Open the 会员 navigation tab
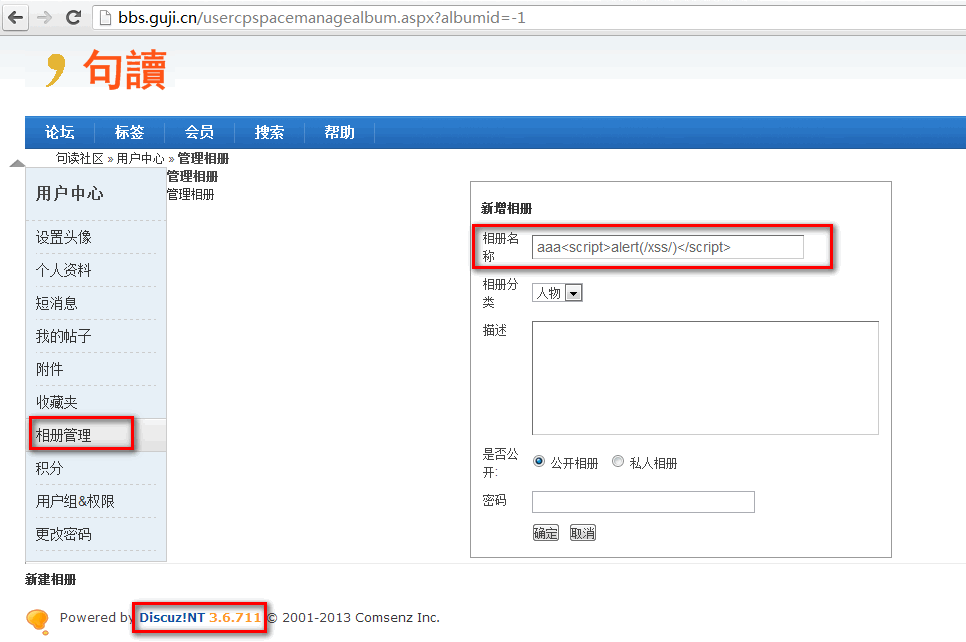This screenshot has width=966, height=642. coord(200,132)
